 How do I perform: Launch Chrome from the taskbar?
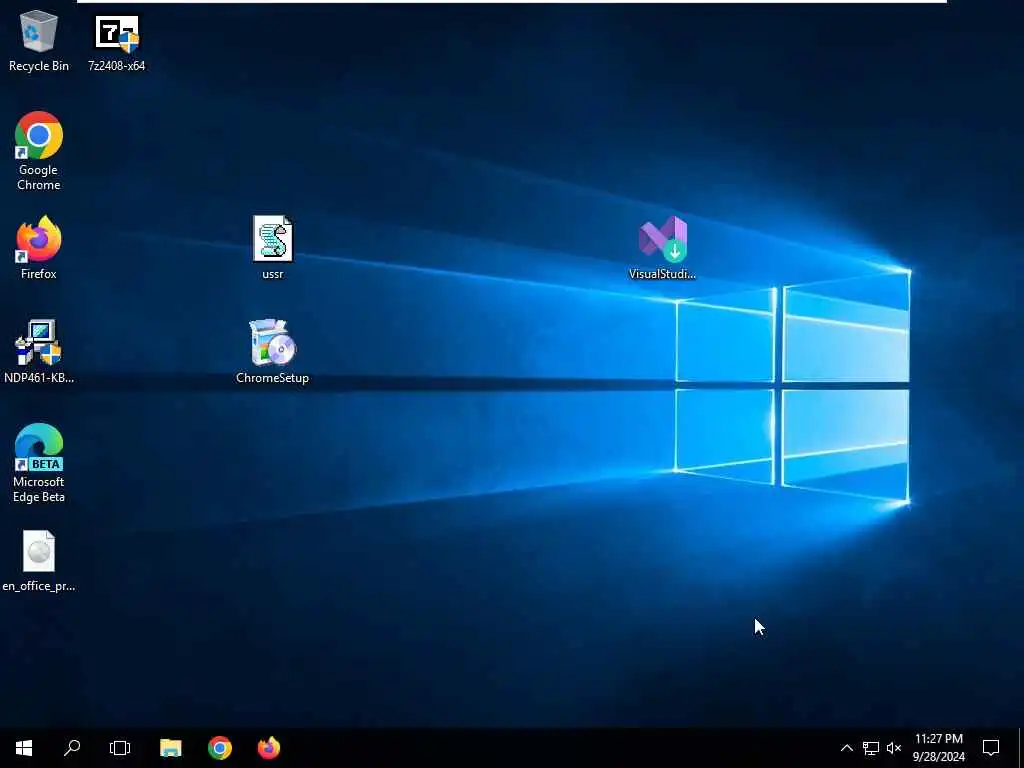(x=219, y=748)
